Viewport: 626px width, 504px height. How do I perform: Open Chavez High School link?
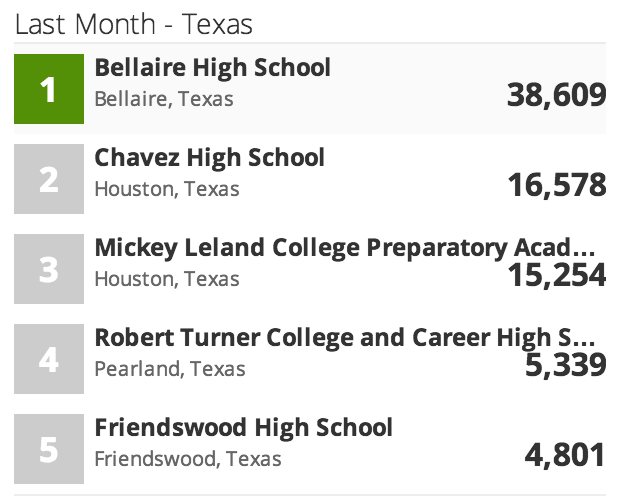[x=209, y=158]
